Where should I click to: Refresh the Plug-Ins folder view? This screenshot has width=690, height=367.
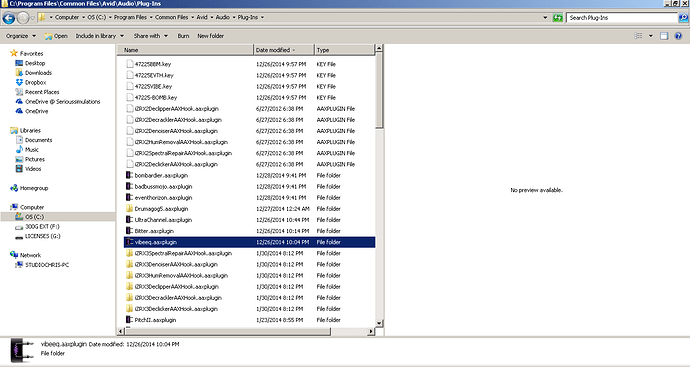[558, 18]
